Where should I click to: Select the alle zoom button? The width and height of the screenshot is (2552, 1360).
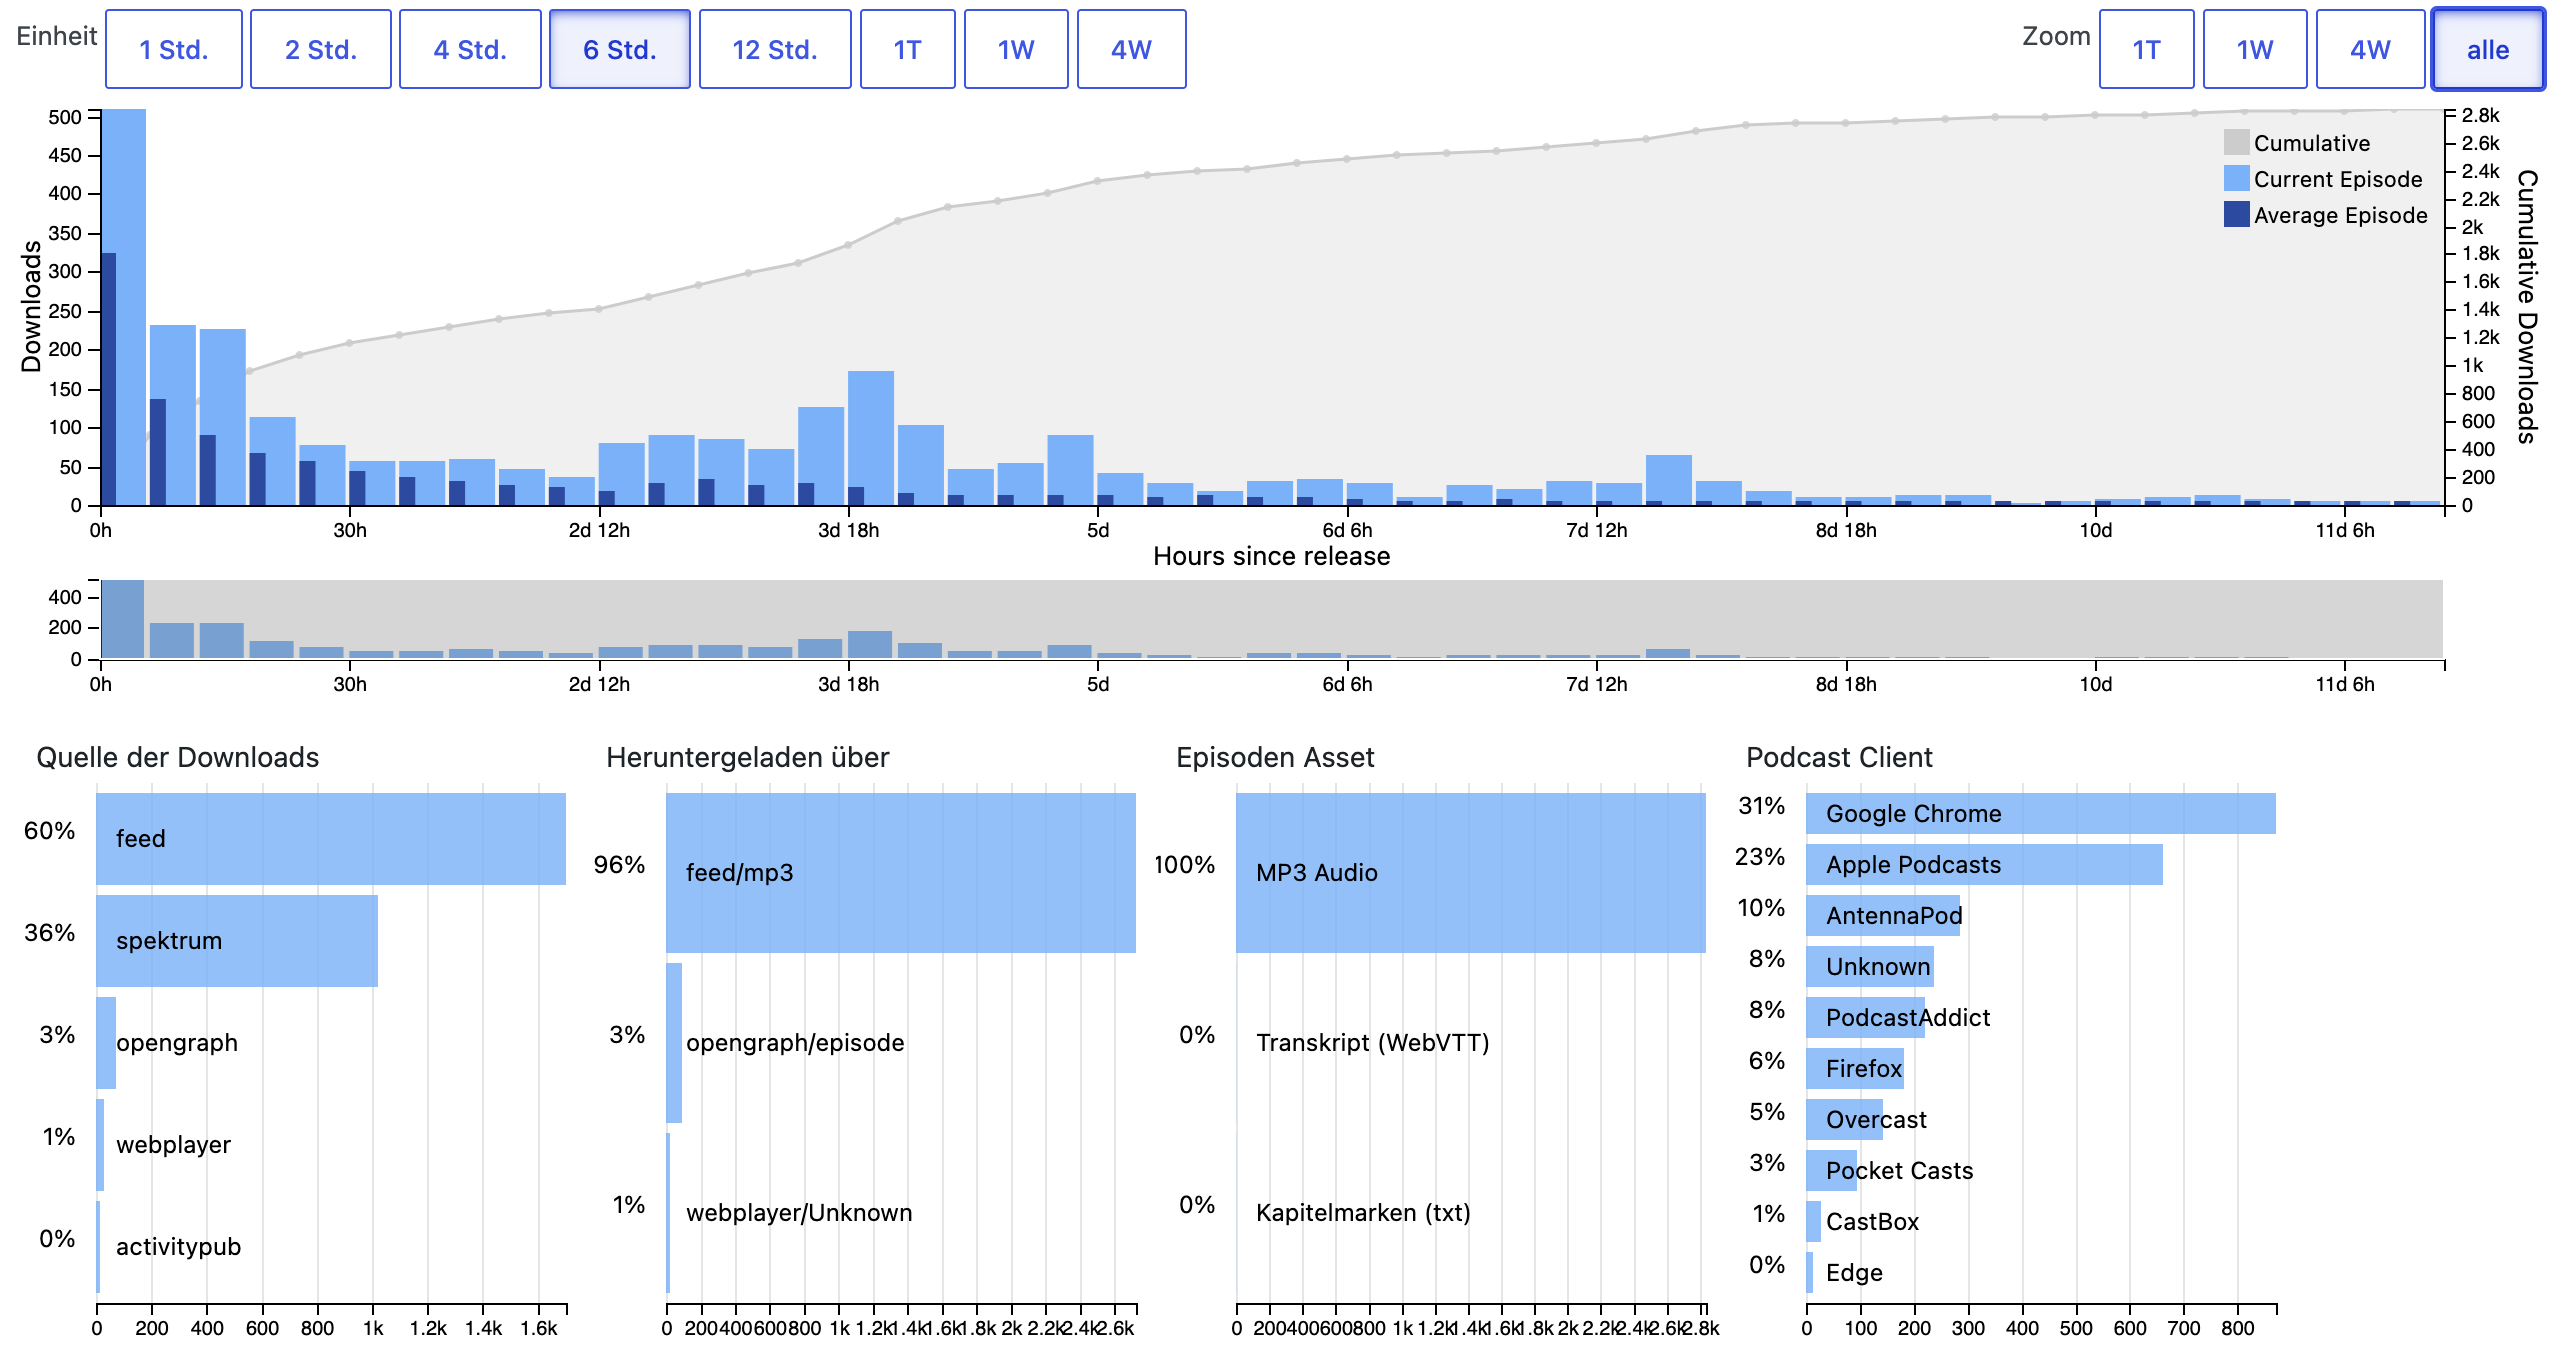tap(2488, 49)
